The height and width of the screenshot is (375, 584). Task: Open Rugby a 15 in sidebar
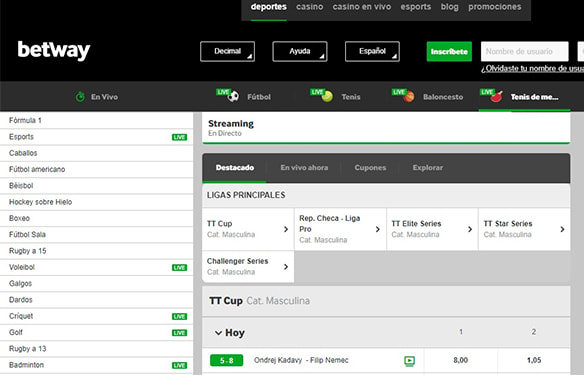point(96,251)
